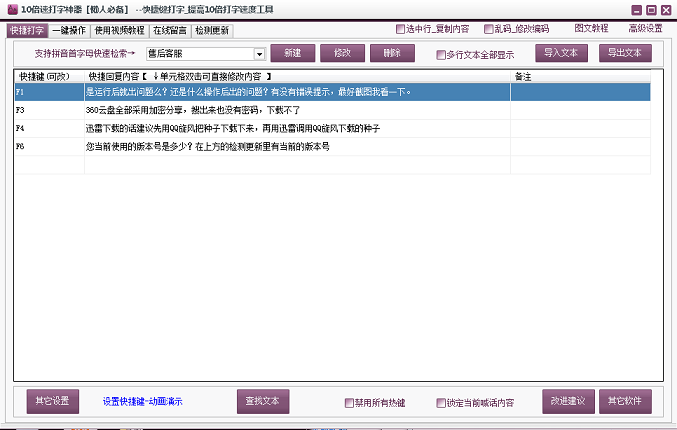The height and width of the screenshot is (430, 677).
Task: Open the 使用视频教程 tab
Action: (x=119, y=30)
